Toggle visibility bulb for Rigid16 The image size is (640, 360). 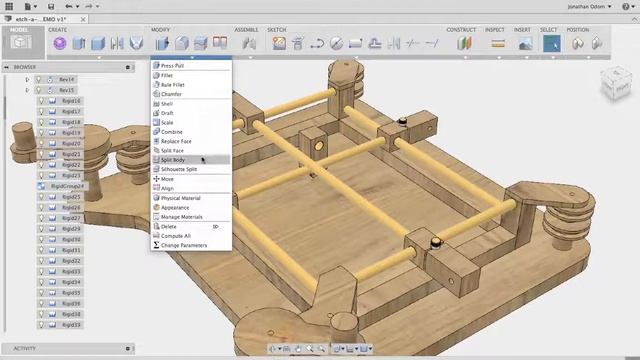pyautogui.click(x=41, y=100)
